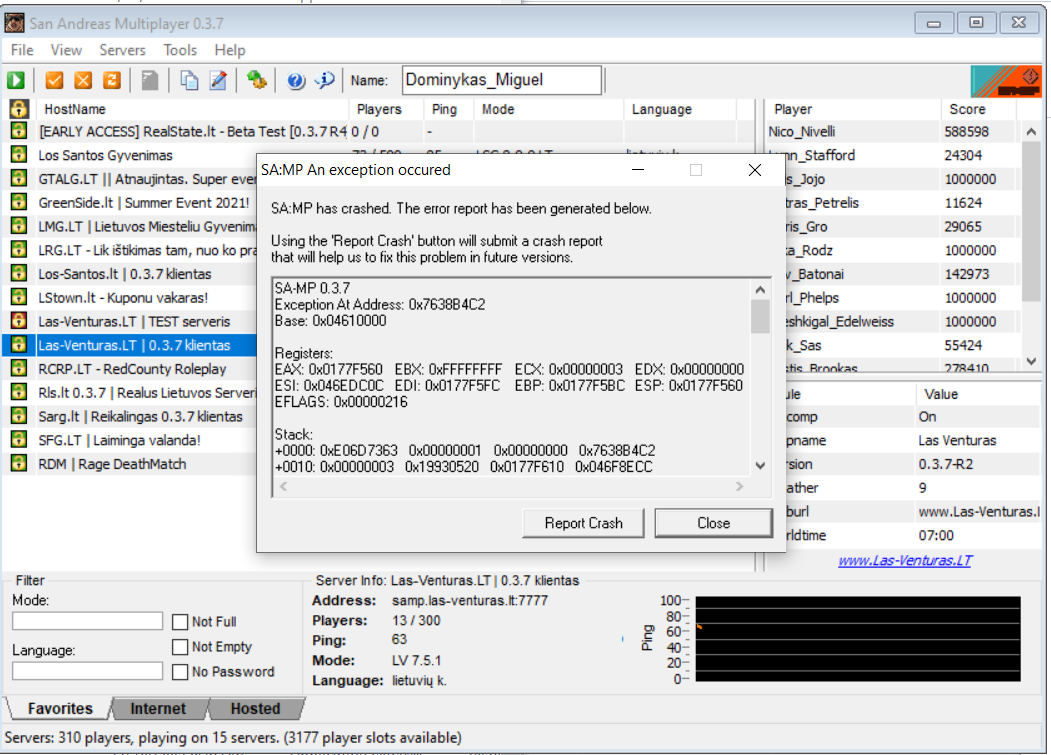1051x755 pixels.
Task: Click the edit properties pencil icon
Action: [x=219, y=80]
